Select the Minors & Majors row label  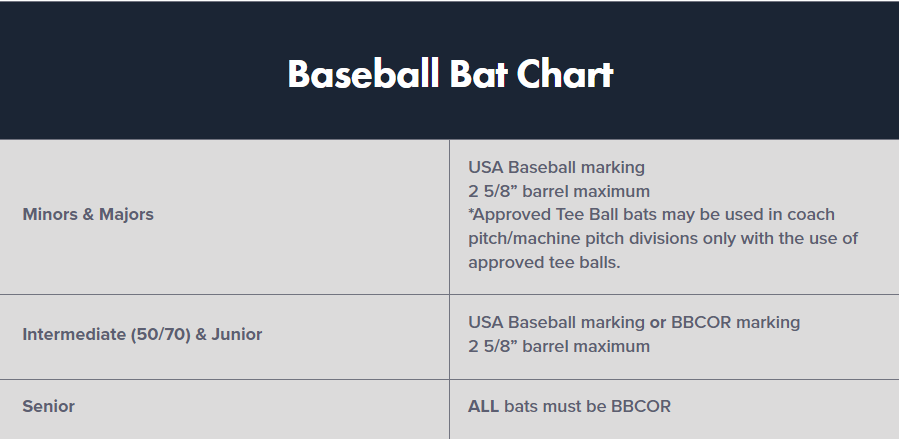[88, 214]
